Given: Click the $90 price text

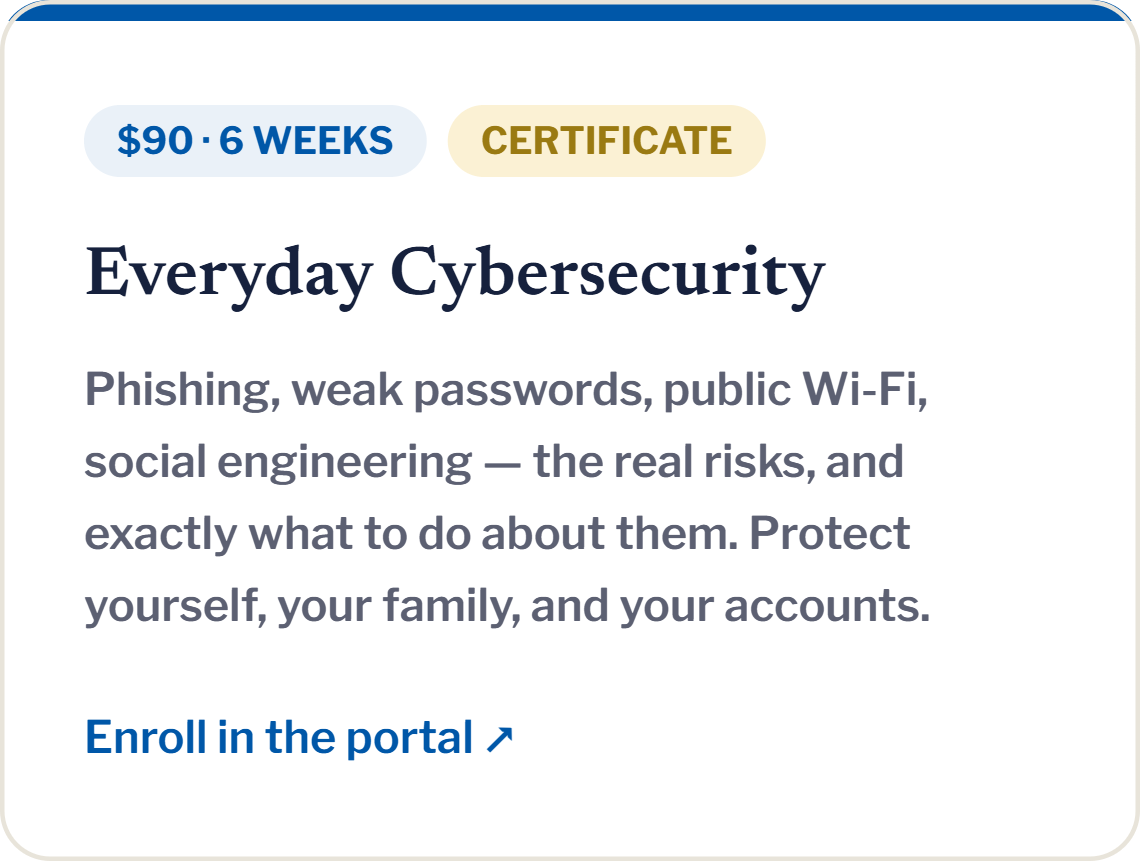Looking at the screenshot, I should 155,141.
